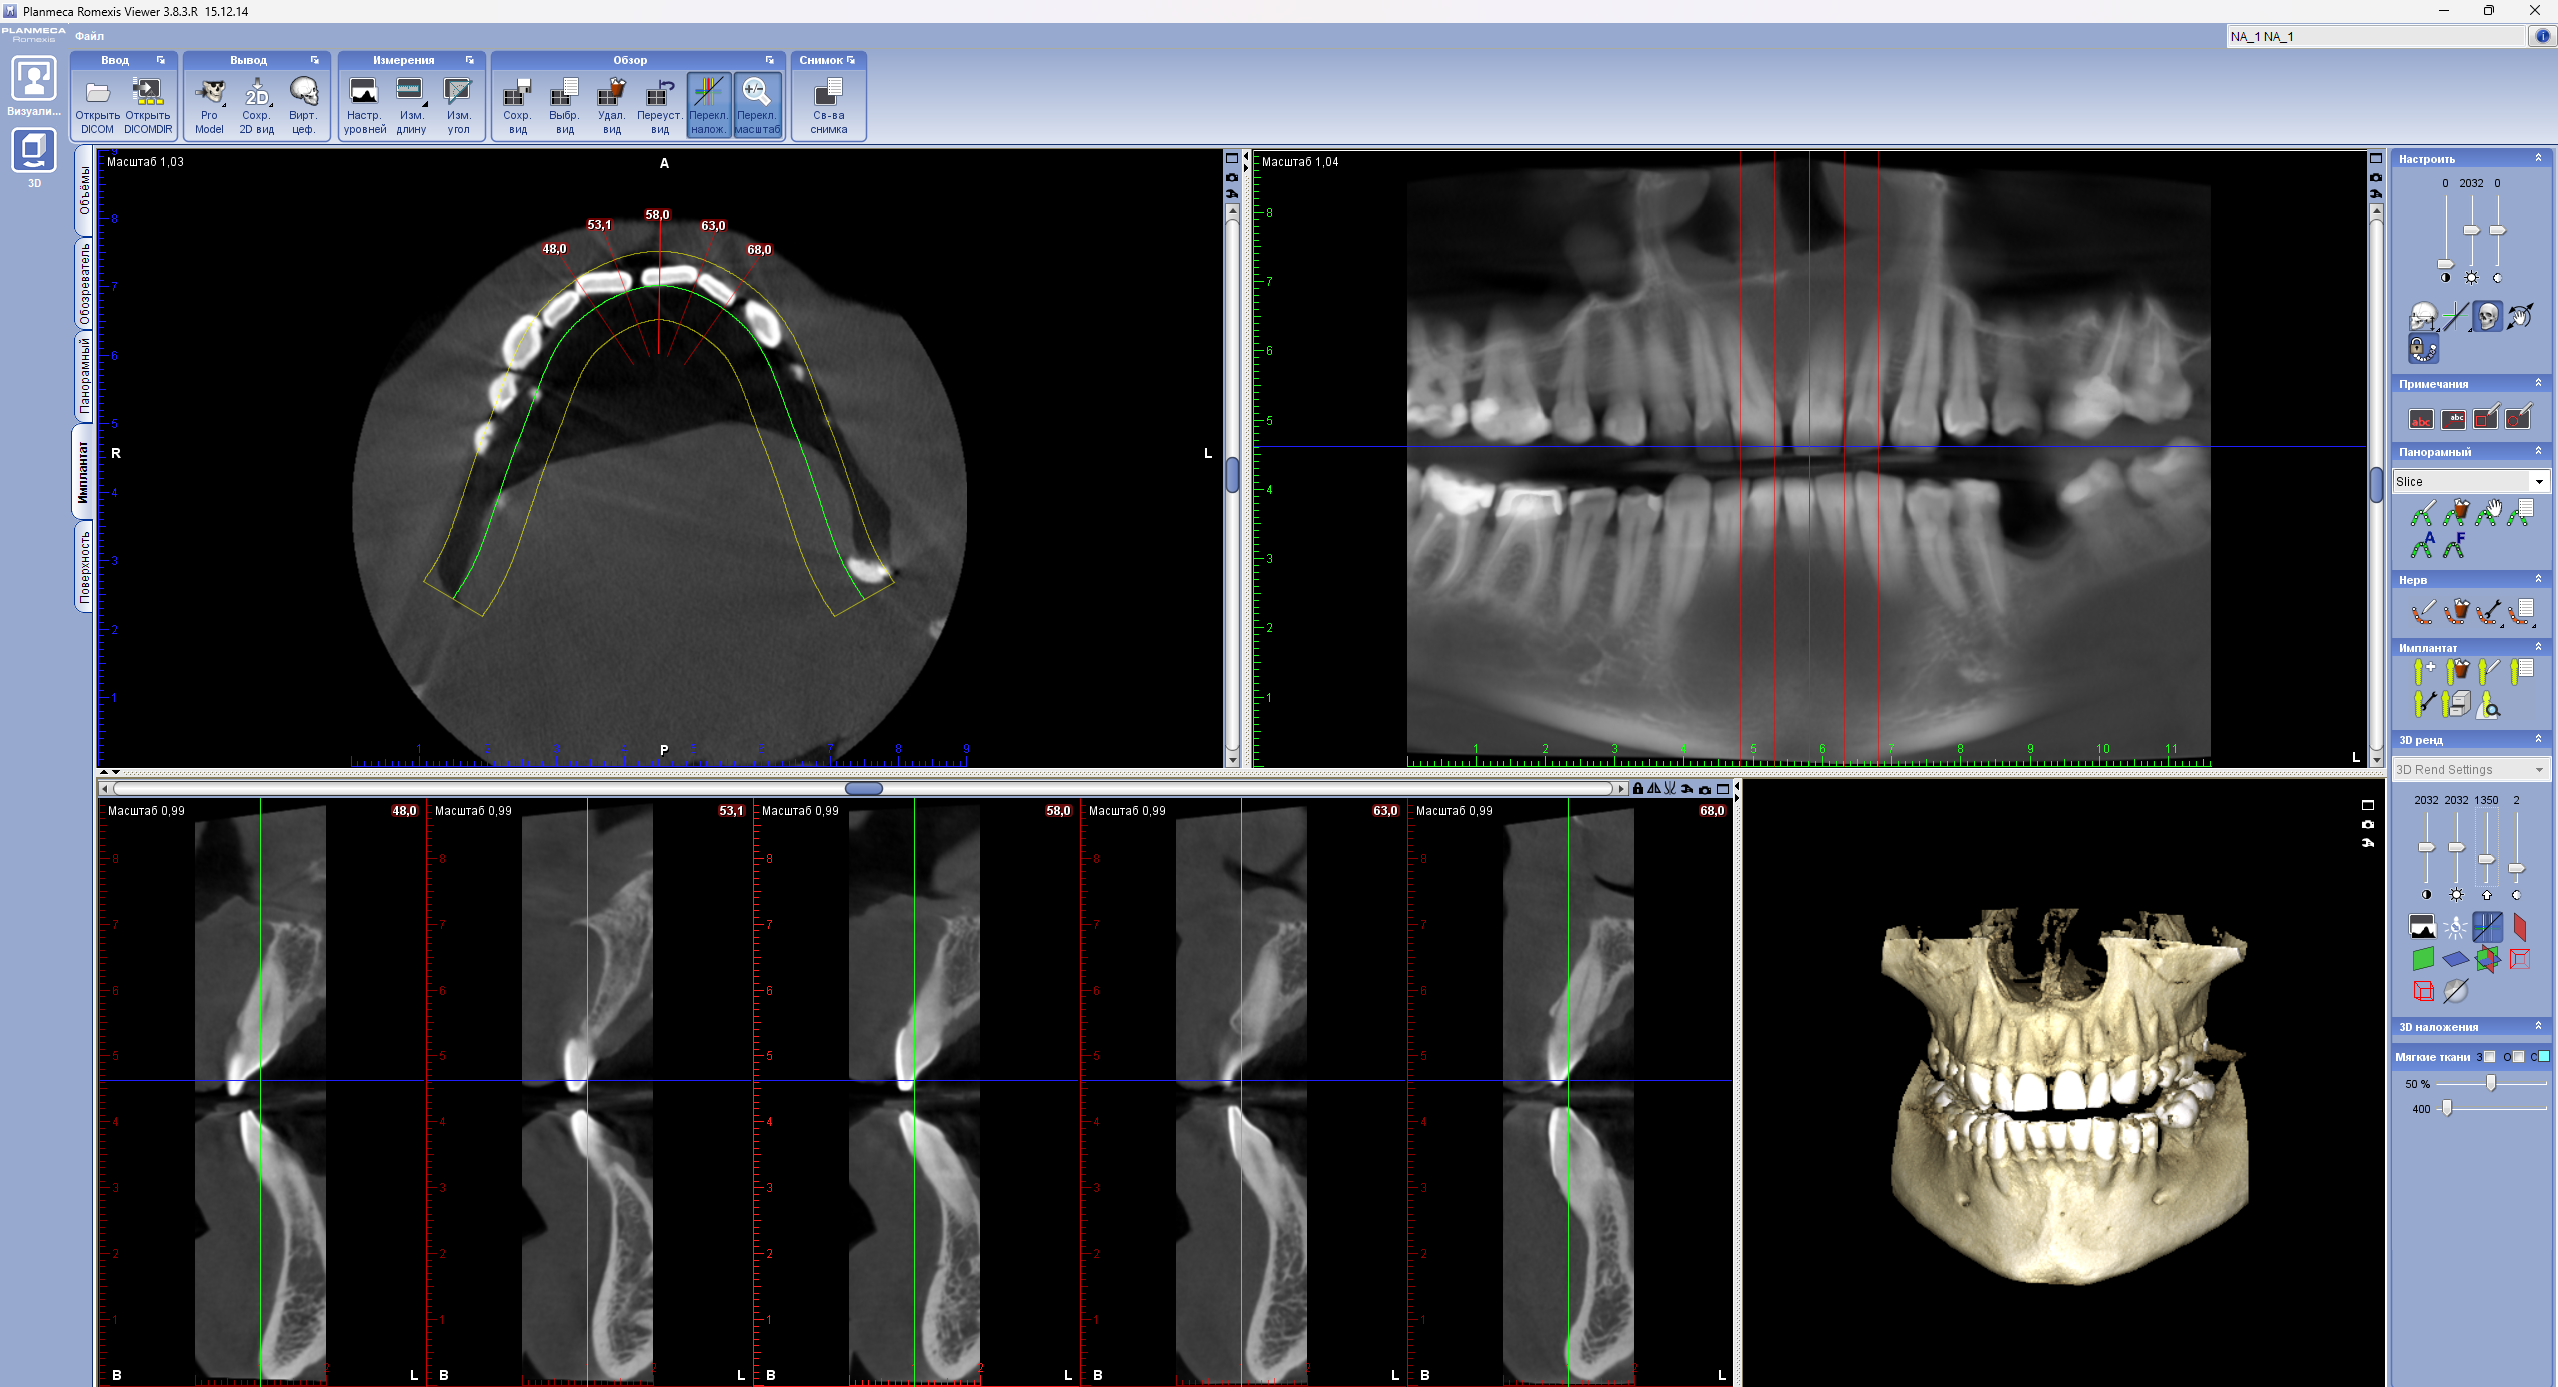This screenshot has width=2558, height=1387.
Task: Open DICOM file via Открыть DICOM
Action: [97, 106]
